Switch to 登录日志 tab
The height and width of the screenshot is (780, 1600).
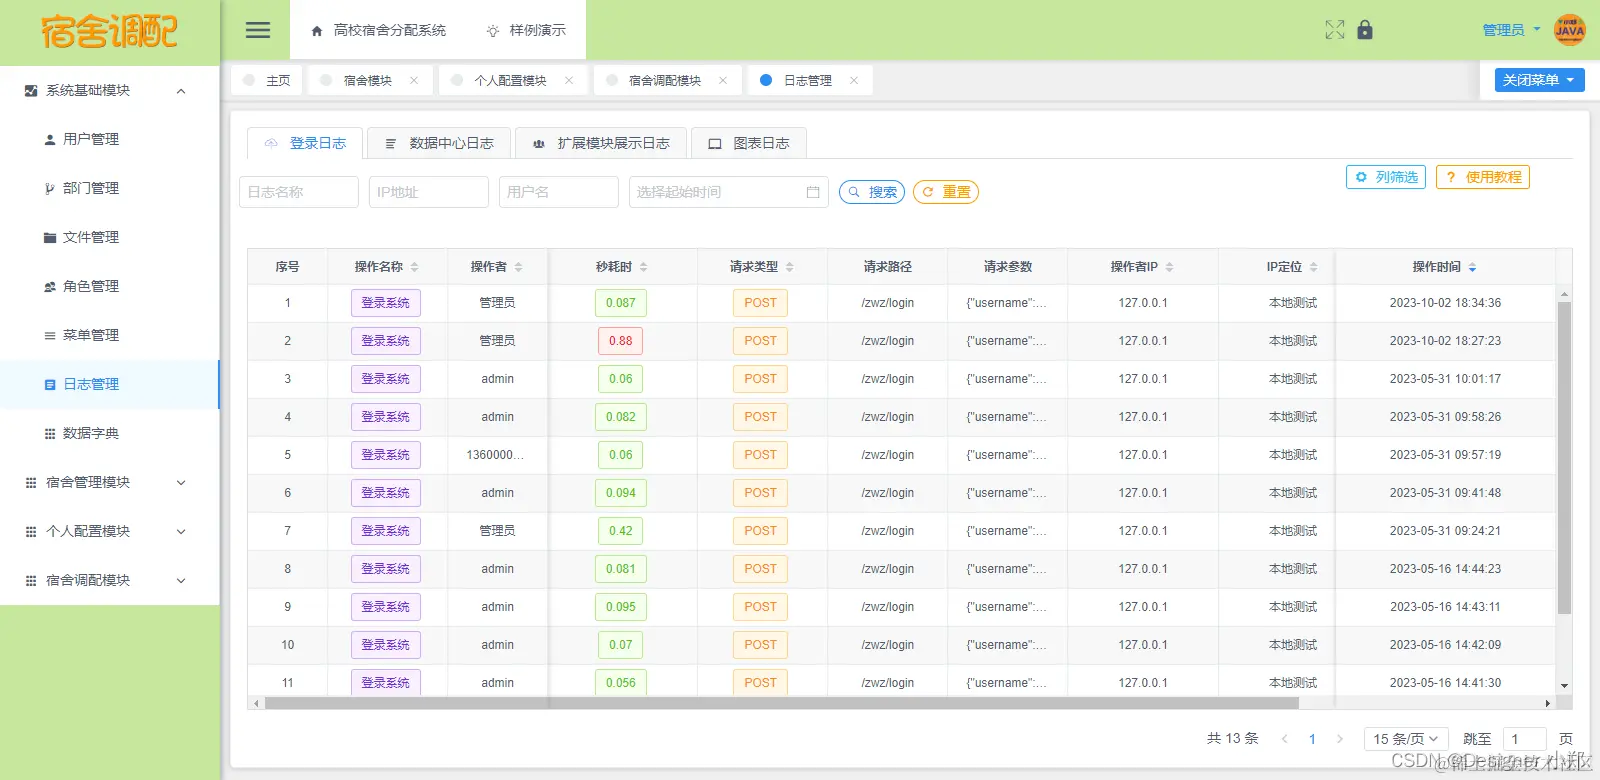coord(305,143)
